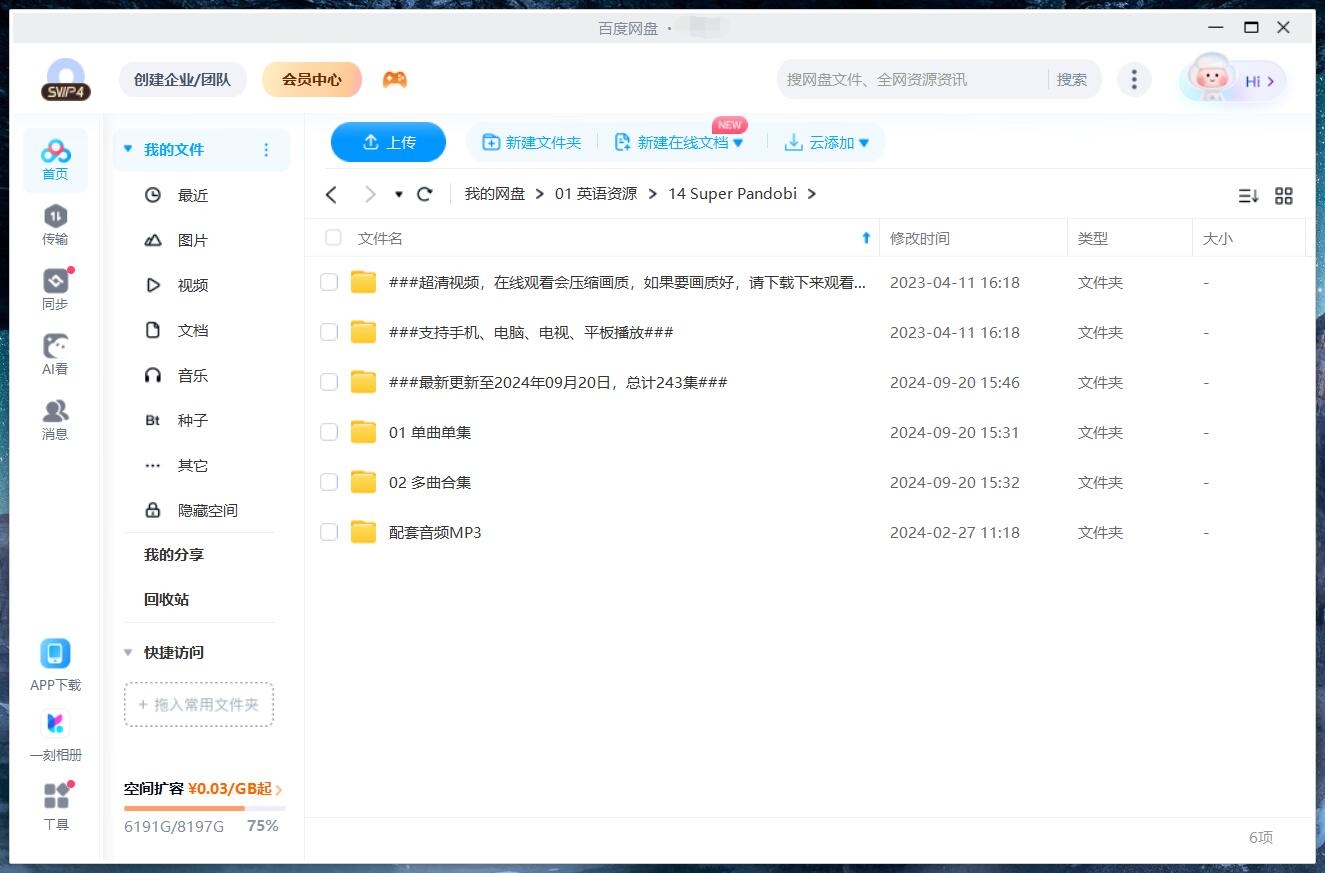Click the 上传 upload button
Screen dimensions: 1325x873
(x=388, y=142)
